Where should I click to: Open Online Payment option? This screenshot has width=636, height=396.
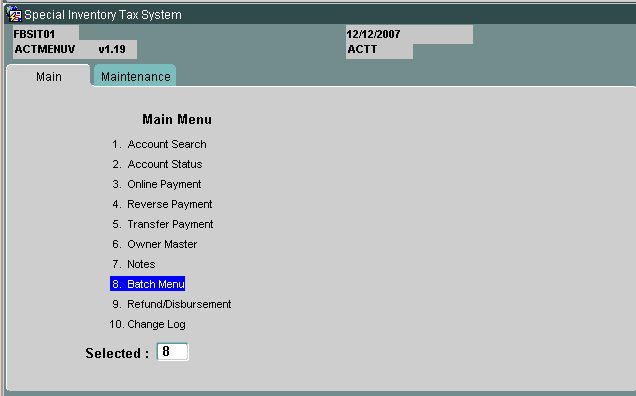[x=157, y=184]
